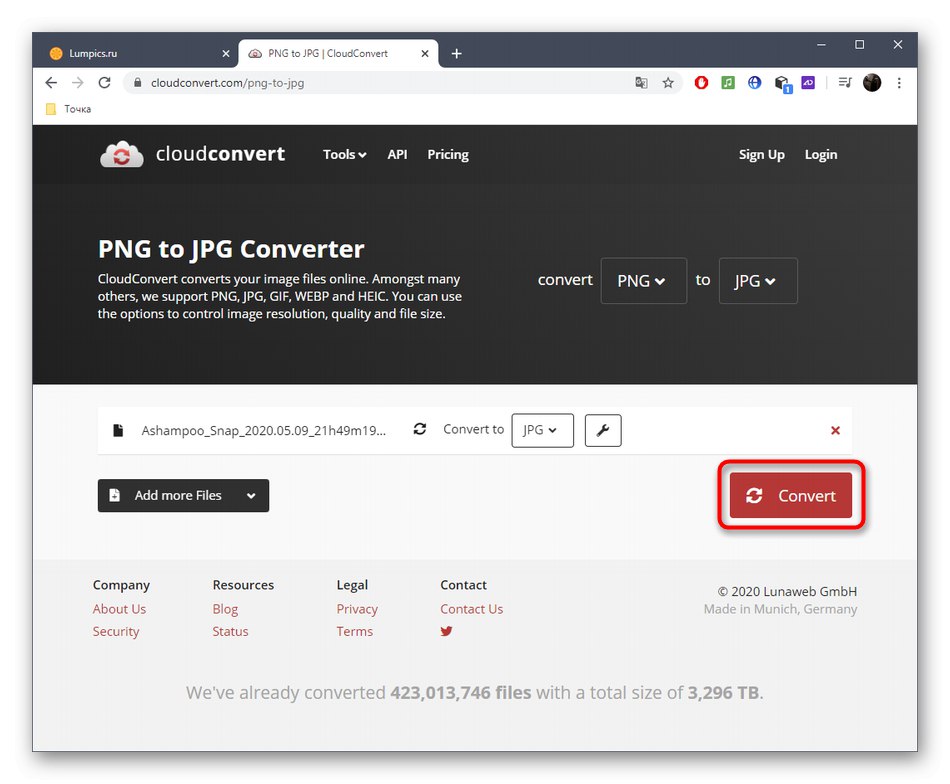Open the Точка bookmark folder

coord(68,109)
